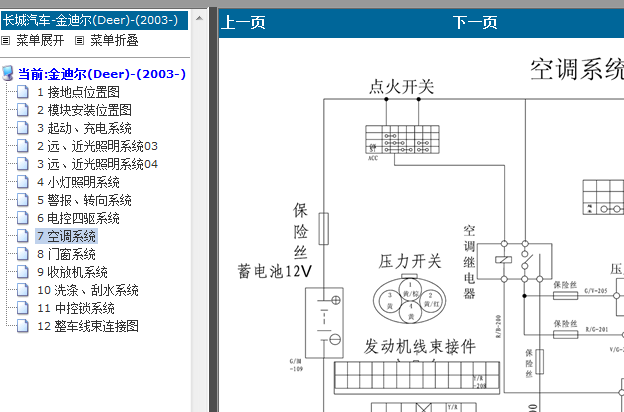The width and height of the screenshot is (624, 412).
Task: Click the document icon beside 9 收放机系统
Action: click(23, 272)
